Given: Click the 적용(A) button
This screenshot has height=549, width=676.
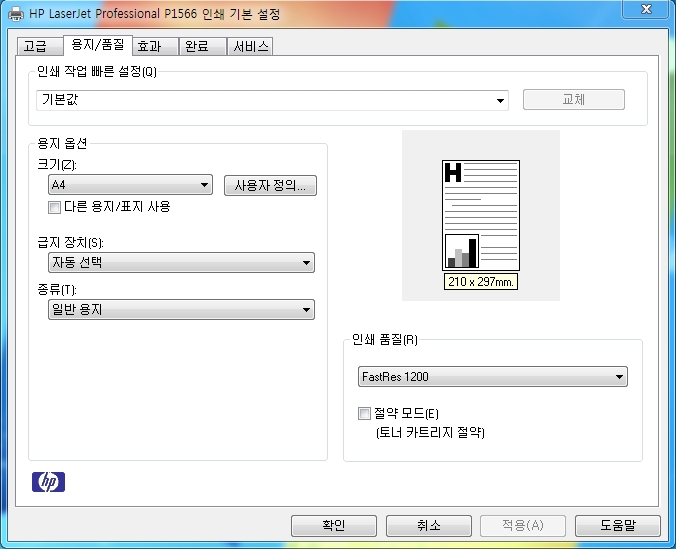Looking at the screenshot, I should coord(523,525).
